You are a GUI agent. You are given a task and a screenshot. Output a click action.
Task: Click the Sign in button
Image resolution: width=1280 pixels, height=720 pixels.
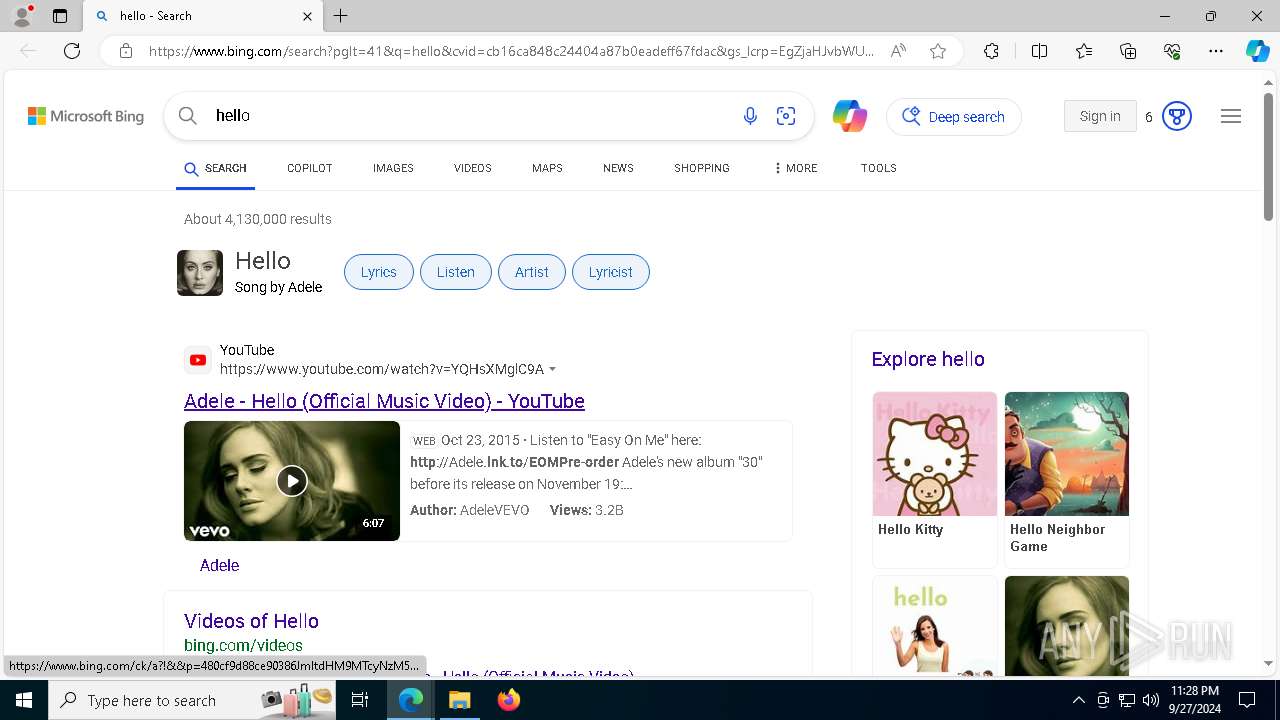click(1100, 116)
